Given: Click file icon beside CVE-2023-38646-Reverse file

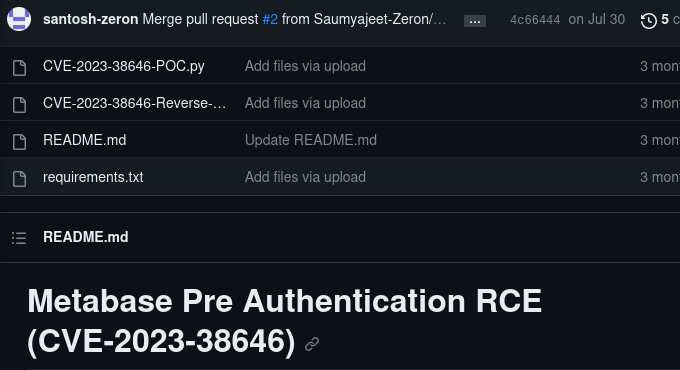Looking at the screenshot, I should pyautogui.click(x=19, y=105).
